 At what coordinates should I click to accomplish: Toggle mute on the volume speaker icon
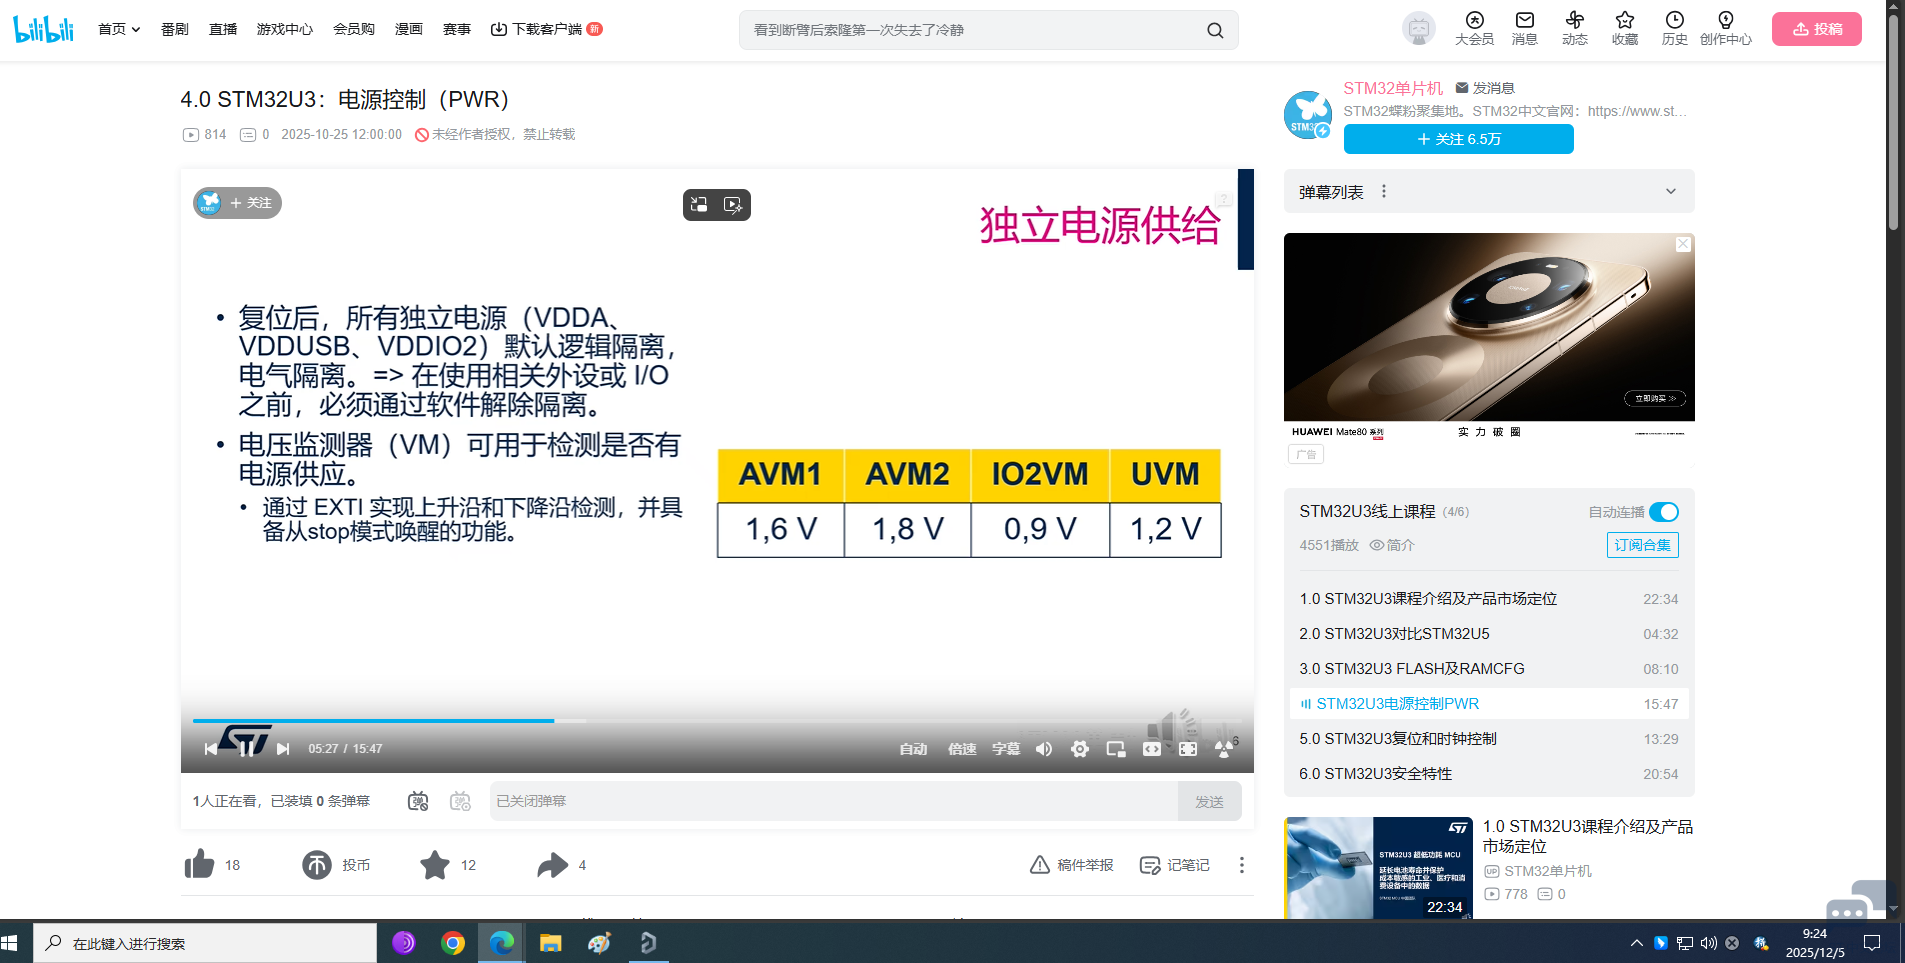pyautogui.click(x=1043, y=748)
